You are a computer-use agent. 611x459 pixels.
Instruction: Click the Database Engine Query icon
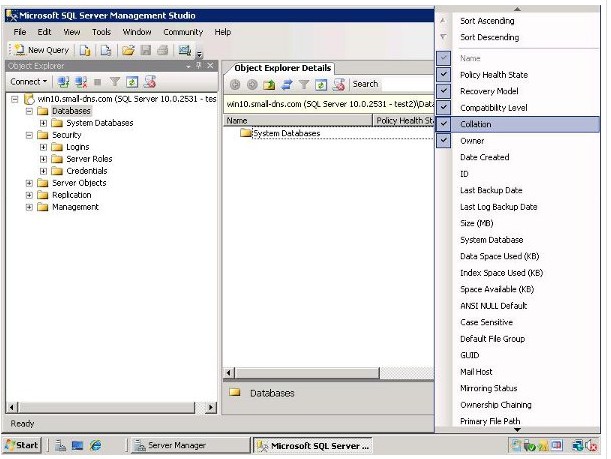(85, 50)
